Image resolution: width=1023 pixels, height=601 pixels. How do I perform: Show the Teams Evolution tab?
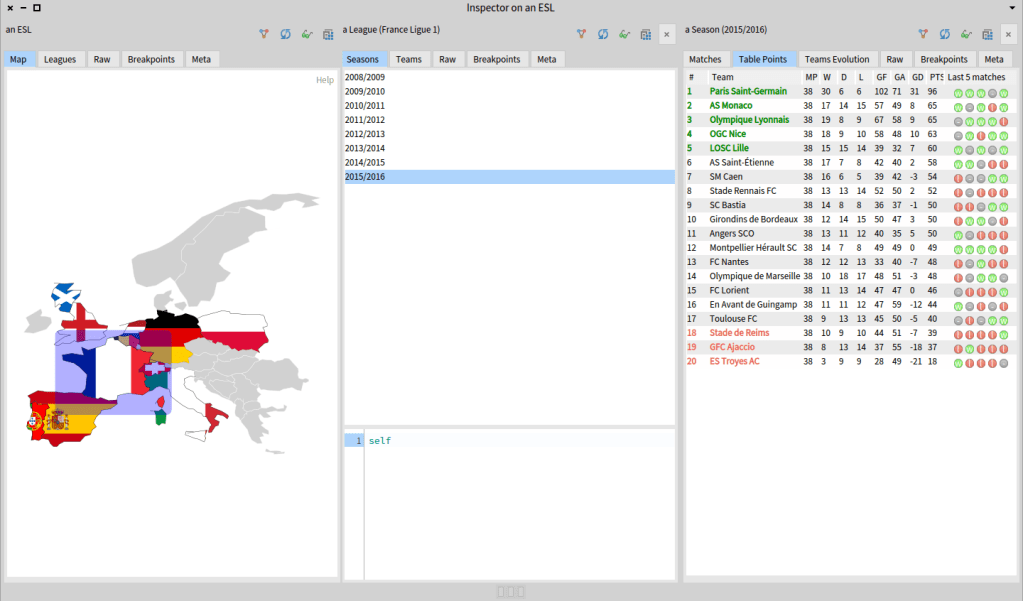837,59
